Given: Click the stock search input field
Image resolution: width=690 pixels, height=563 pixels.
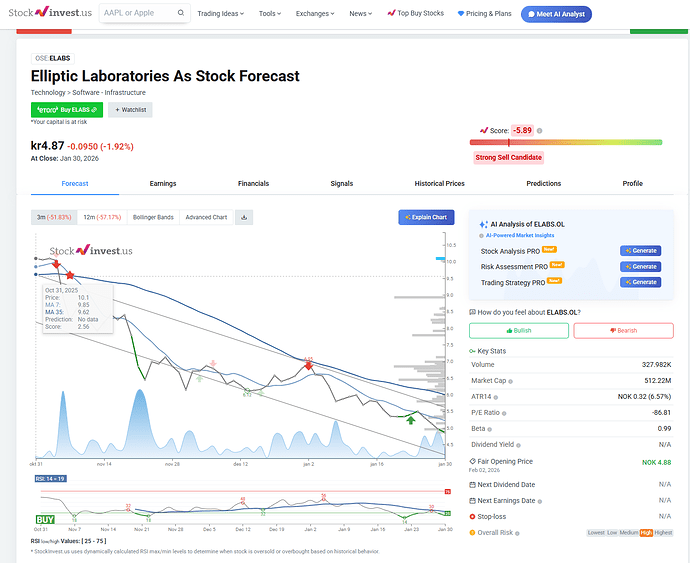Looking at the screenshot, I should point(135,14).
